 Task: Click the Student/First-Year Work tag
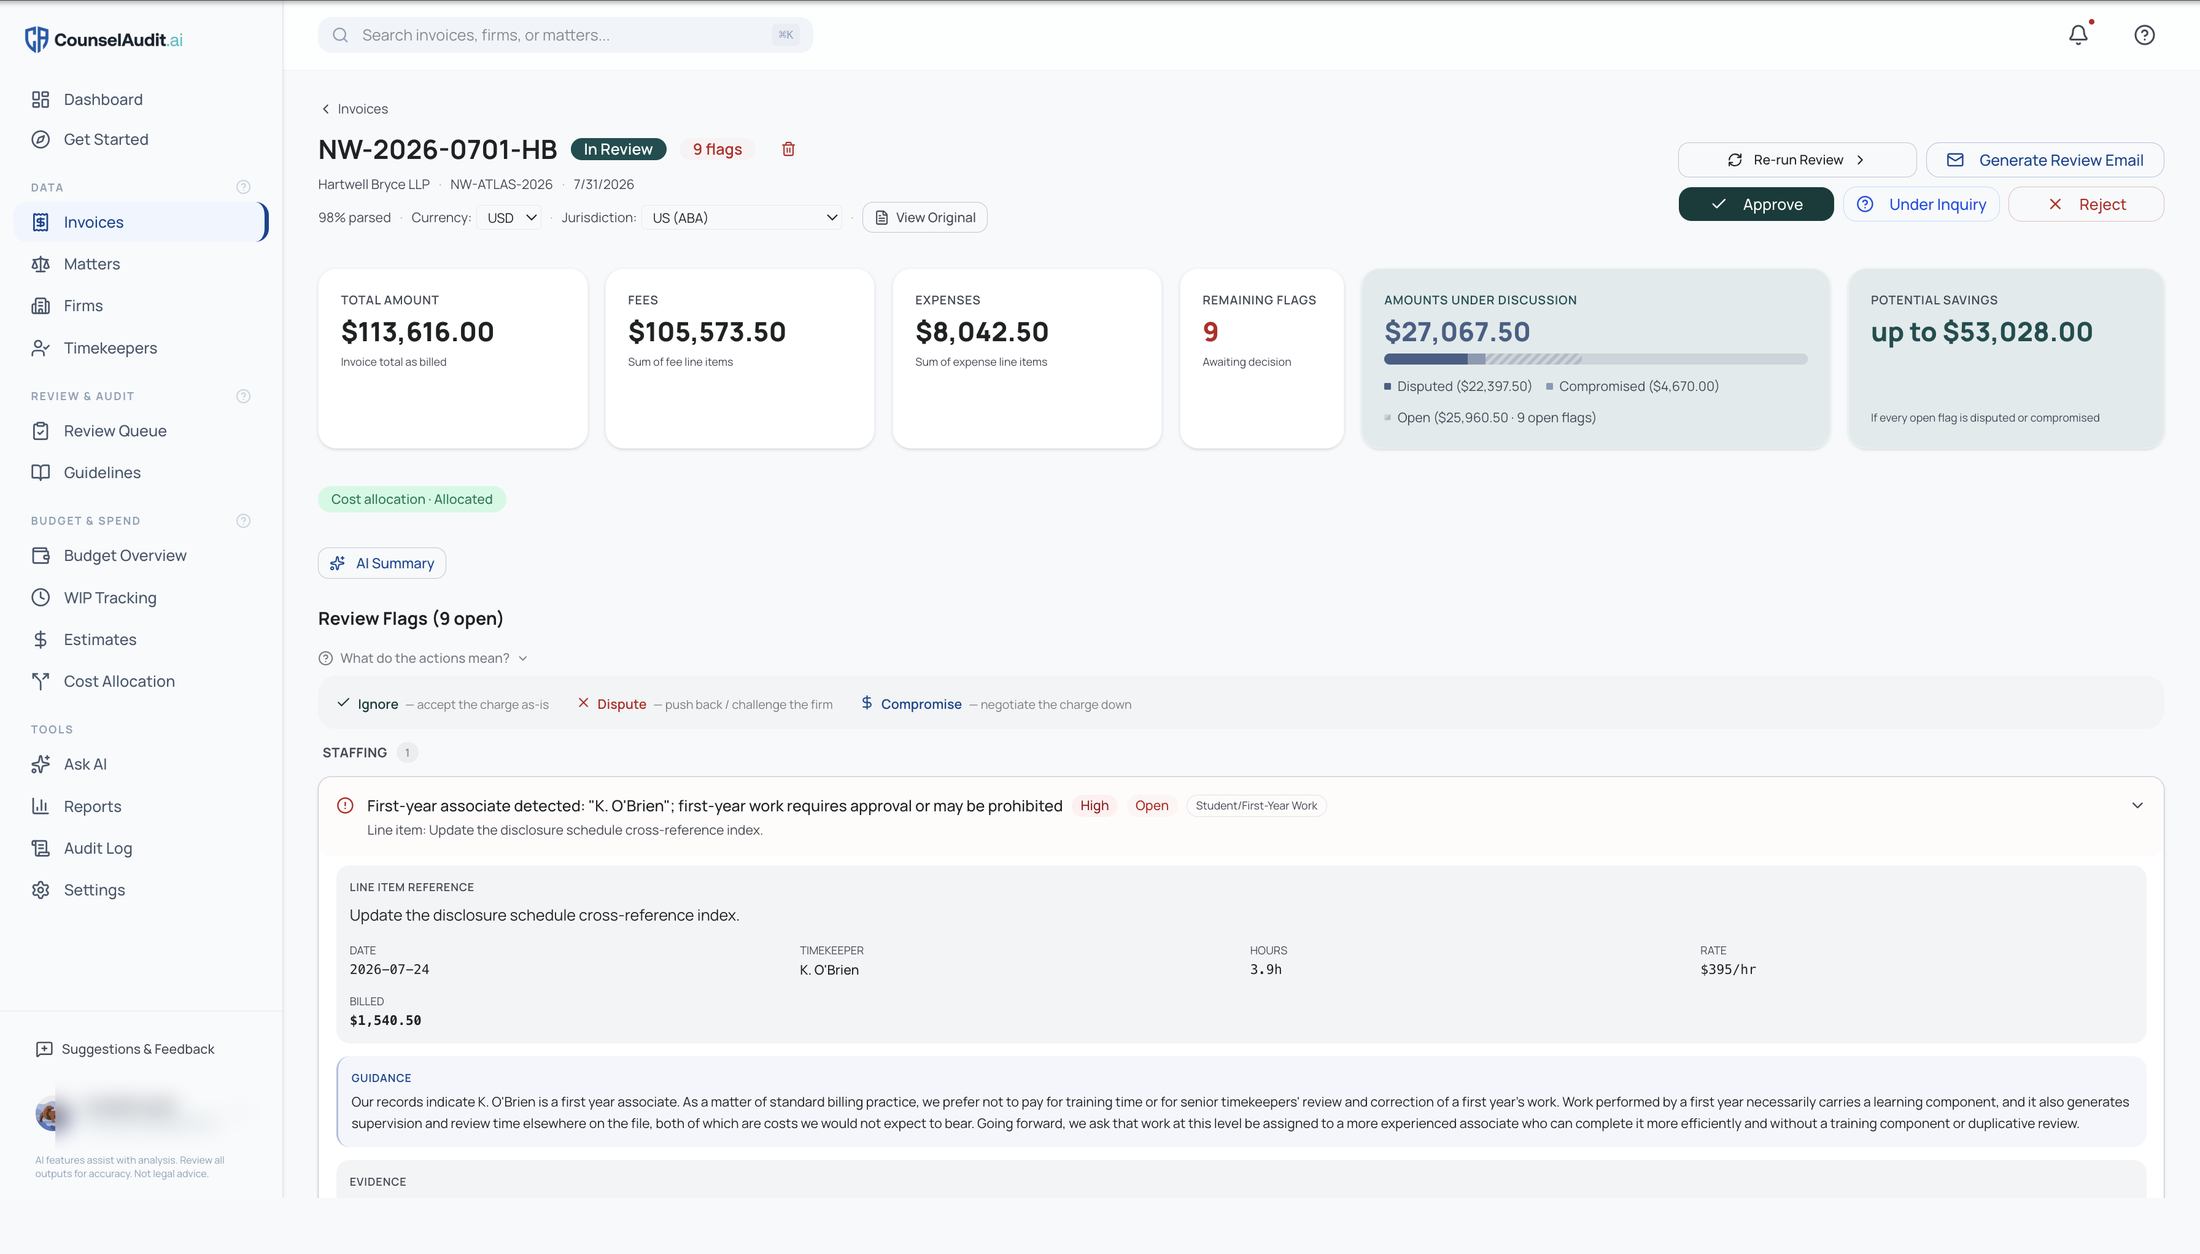click(x=1256, y=806)
